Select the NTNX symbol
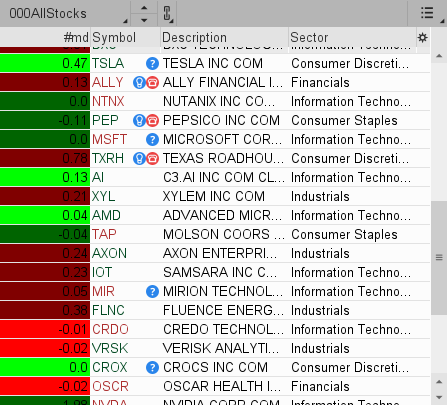 point(108,101)
